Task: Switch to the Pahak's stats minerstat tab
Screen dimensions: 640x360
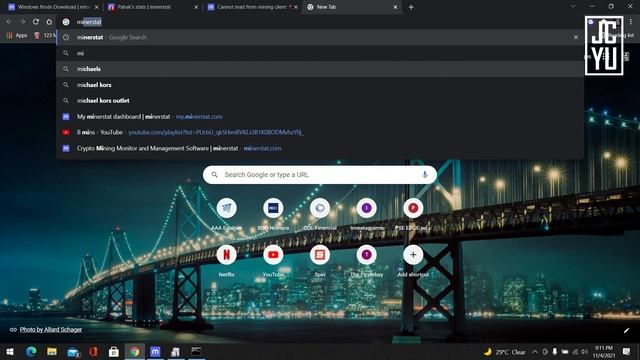Action: [152, 7]
